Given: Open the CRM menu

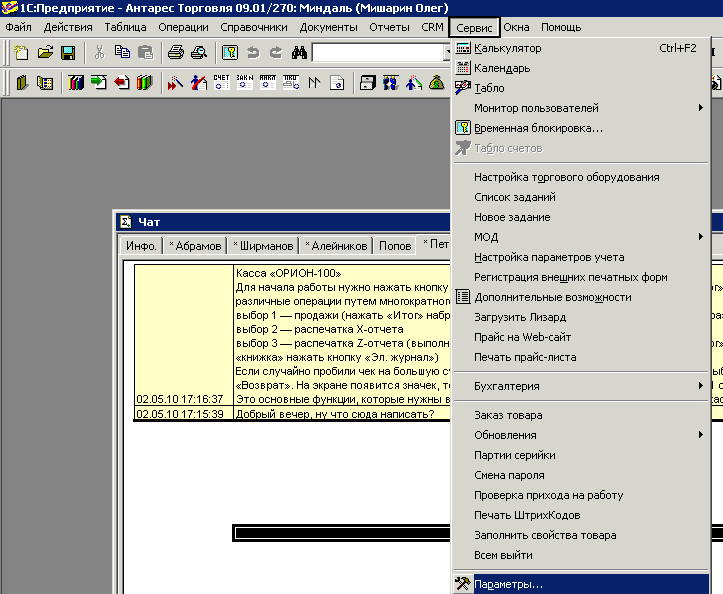Looking at the screenshot, I should (433, 27).
